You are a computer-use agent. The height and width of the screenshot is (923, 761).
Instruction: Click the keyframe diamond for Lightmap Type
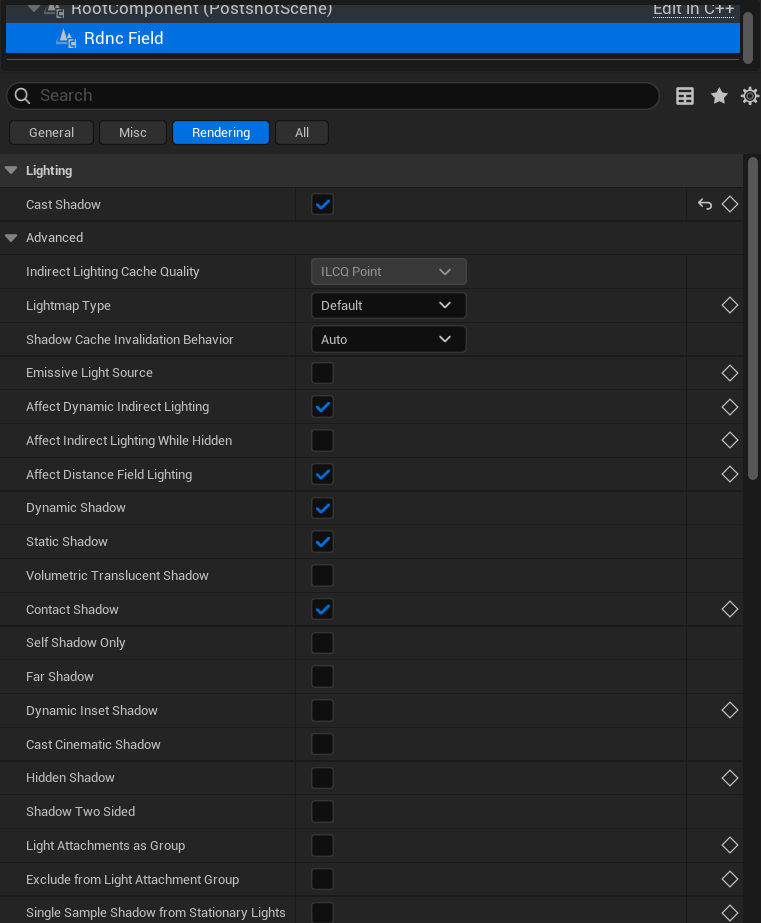730,305
